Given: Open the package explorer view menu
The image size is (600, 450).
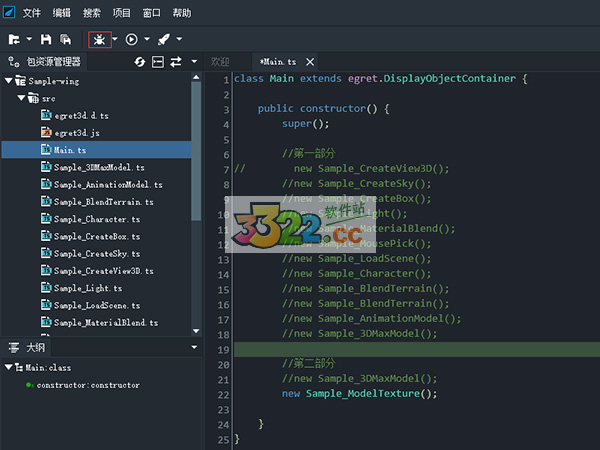Looking at the screenshot, I should point(194,62).
